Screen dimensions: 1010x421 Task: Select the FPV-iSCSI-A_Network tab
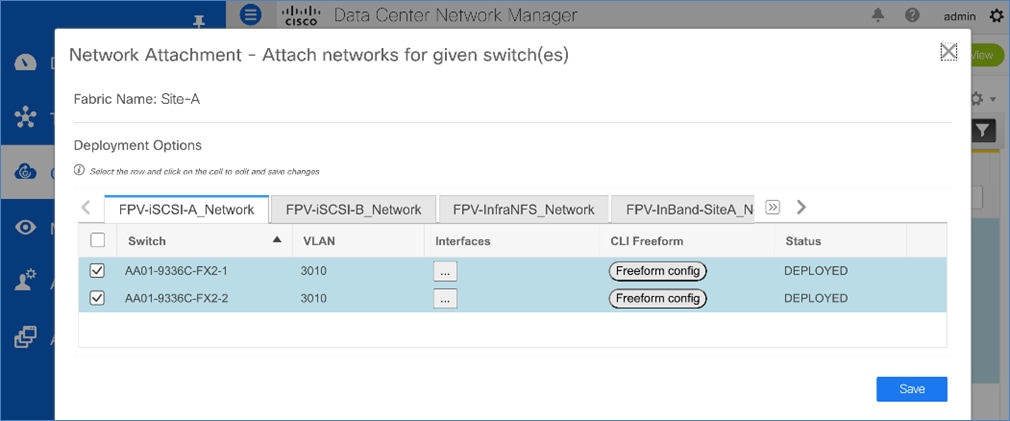coord(187,209)
